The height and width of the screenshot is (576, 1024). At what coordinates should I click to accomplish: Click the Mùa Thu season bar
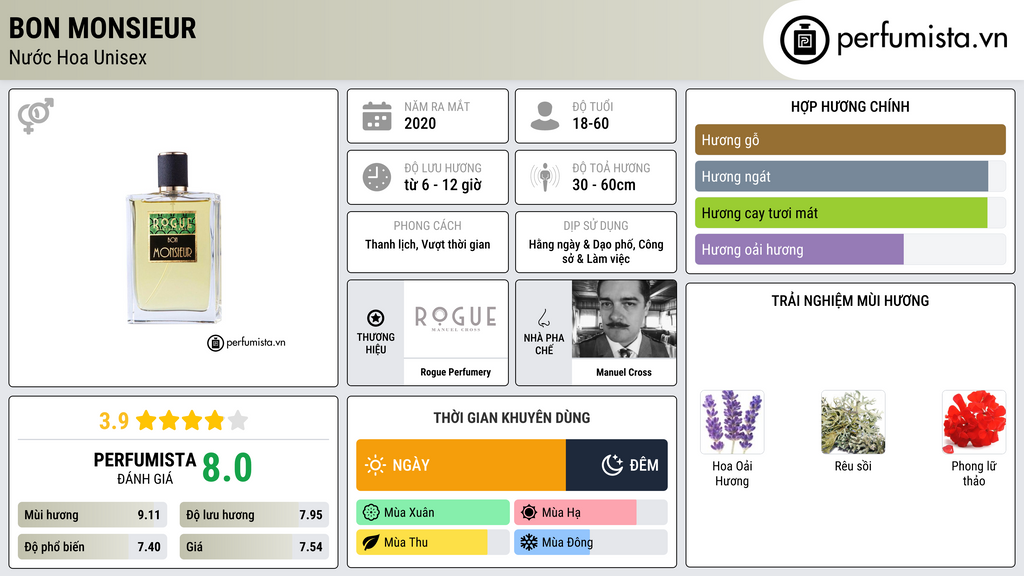point(433,542)
